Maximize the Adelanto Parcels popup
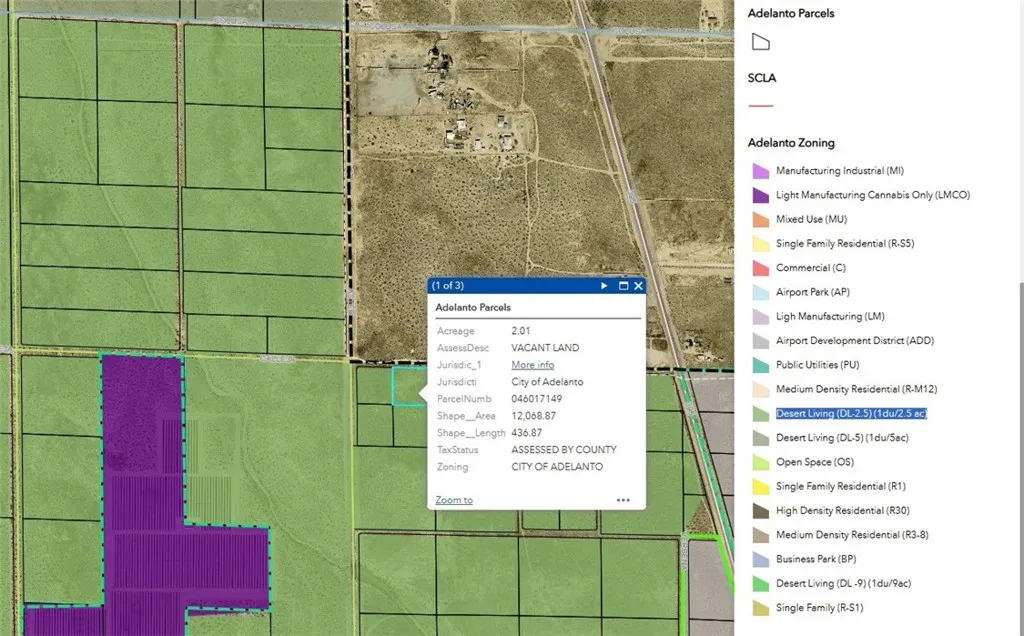Screen dimensions: 1024x636 pyautogui.click(x=623, y=286)
